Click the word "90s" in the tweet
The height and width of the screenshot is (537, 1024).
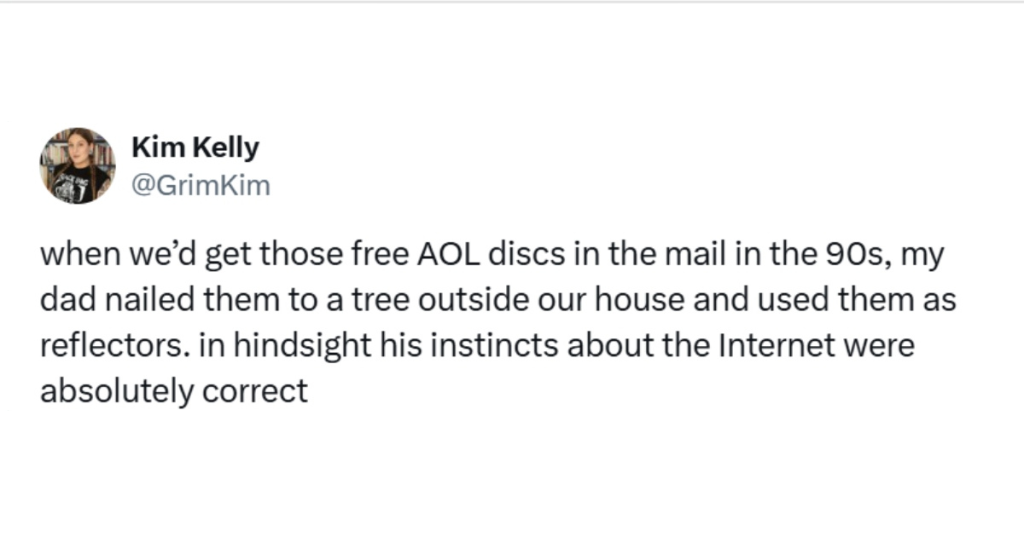coord(865,255)
